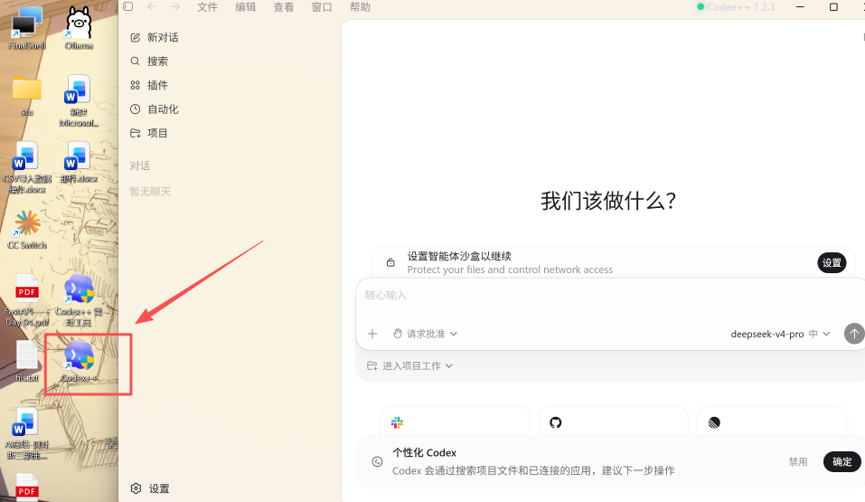Select the Codex++ 管理工具 desktop shortcut
This screenshot has width=865, height=502.
point(79,301)
